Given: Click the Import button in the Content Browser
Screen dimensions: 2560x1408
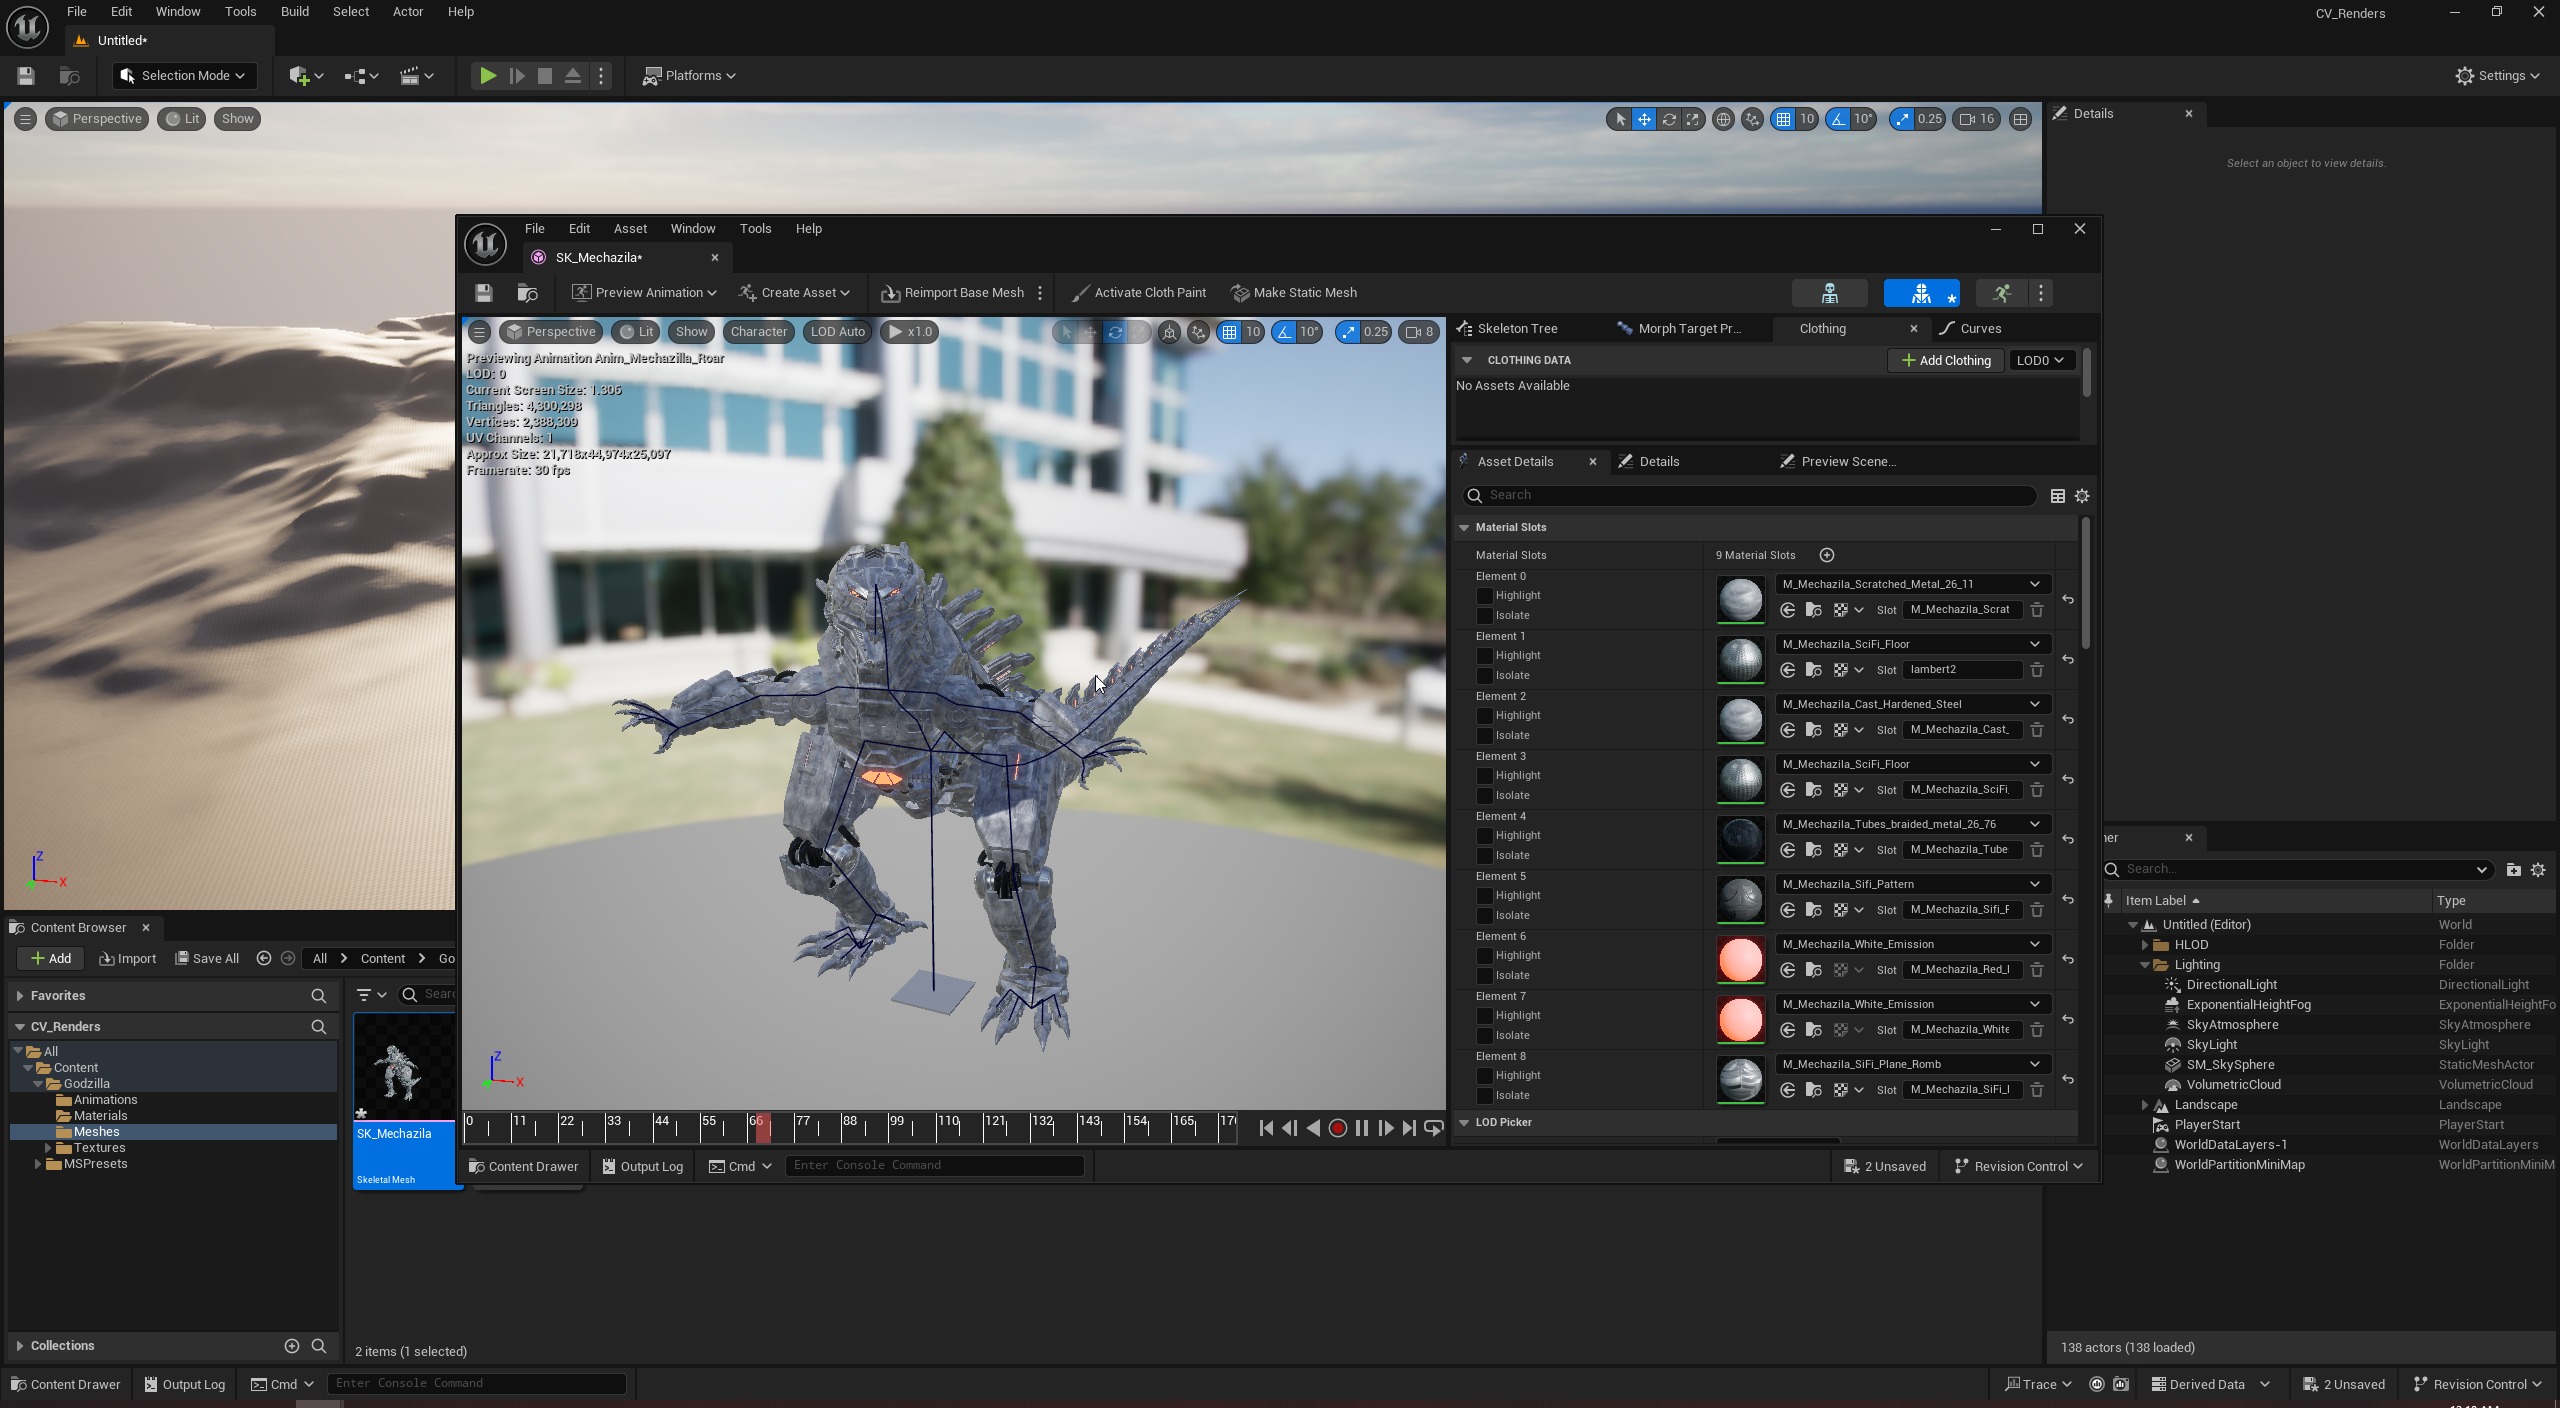Looking at the screenshot, I should pos(128,959).
